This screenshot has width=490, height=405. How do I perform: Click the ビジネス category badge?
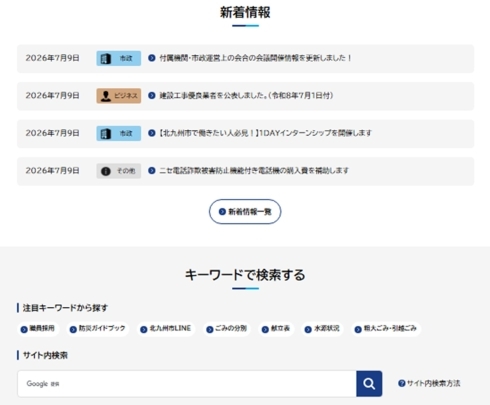[x=119, y=96]
